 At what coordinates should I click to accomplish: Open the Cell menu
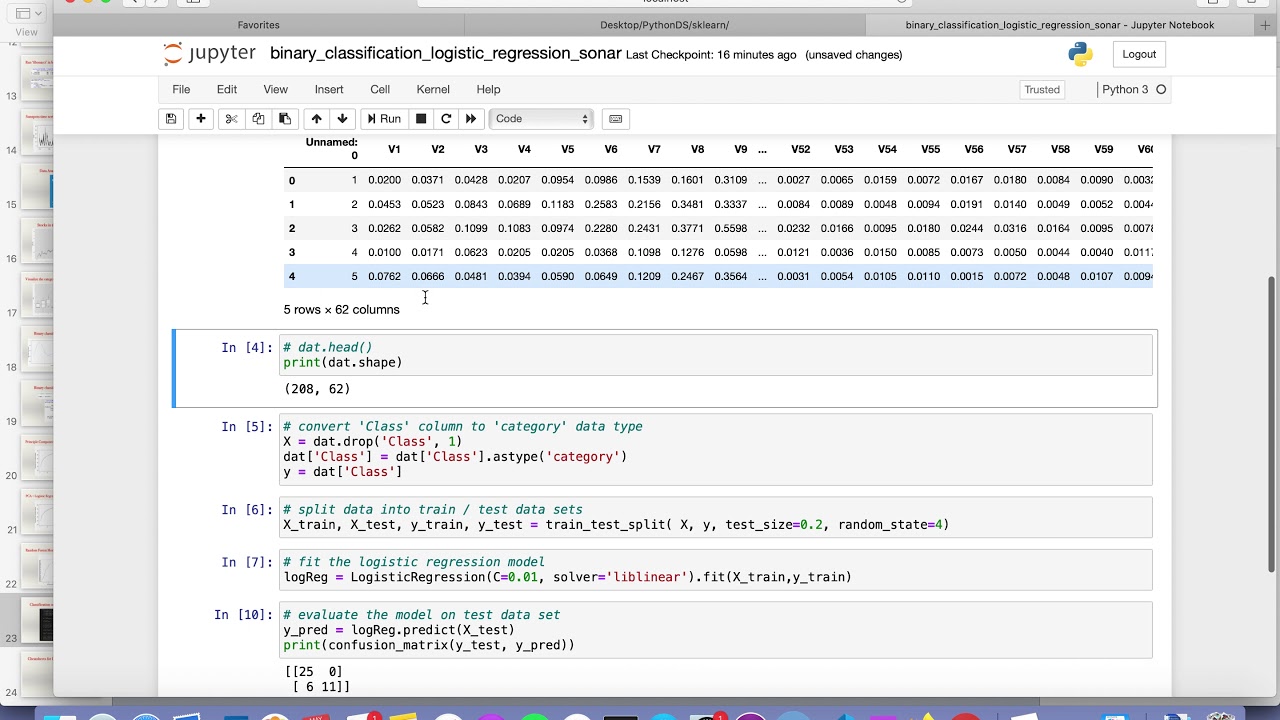tap(380, 89)
